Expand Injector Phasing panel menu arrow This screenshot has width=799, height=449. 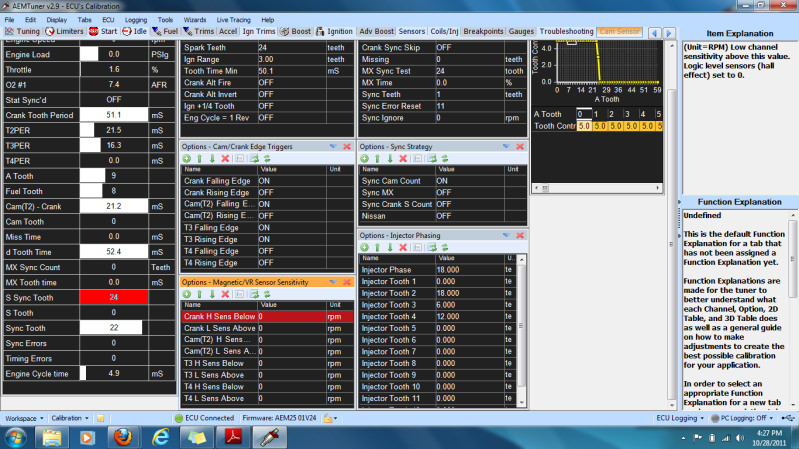505,235
